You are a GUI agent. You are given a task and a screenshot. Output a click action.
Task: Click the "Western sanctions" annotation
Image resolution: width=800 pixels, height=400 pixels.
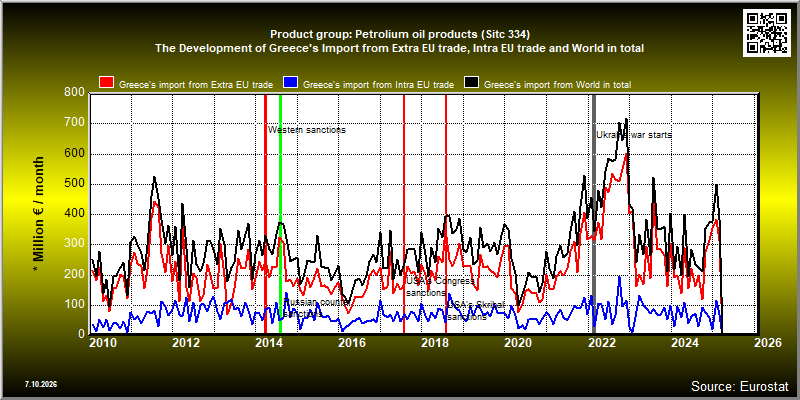pos(307,130)
